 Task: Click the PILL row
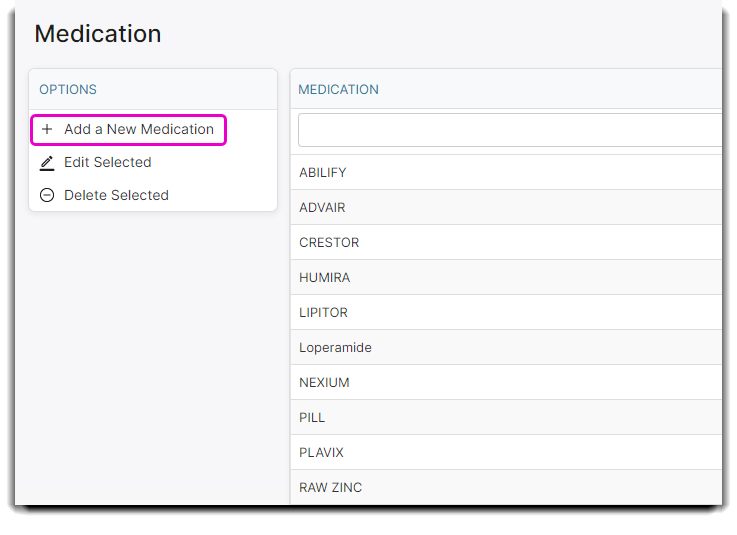pyautogui.click(x=312, y=418)
